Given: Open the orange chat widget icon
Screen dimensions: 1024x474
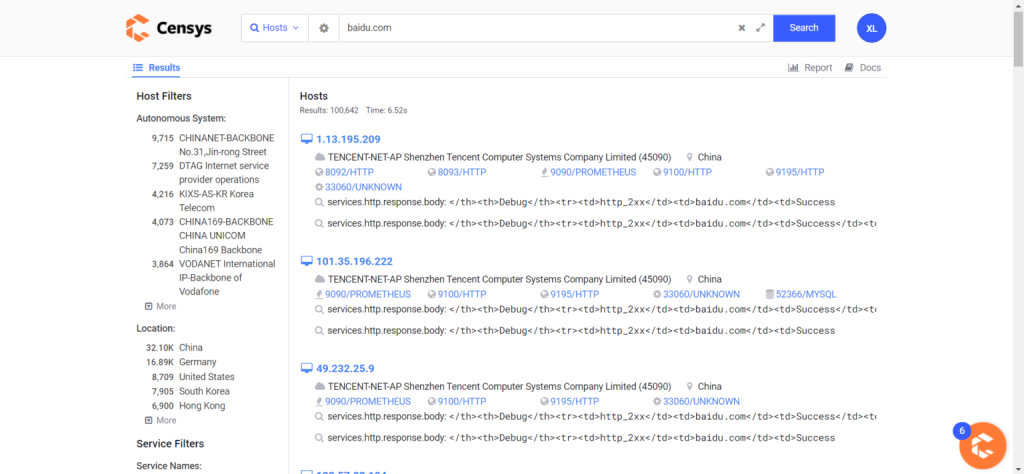Looking at the screenshot, I should pos(982,446).
